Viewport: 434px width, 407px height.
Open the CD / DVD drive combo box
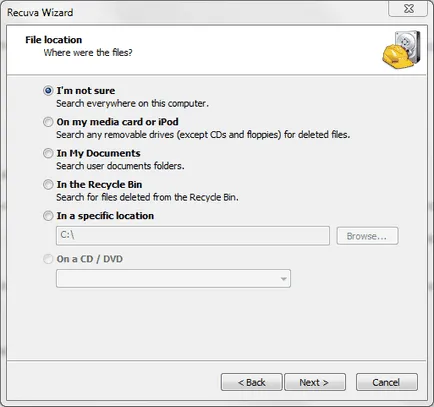click(173, 279)
